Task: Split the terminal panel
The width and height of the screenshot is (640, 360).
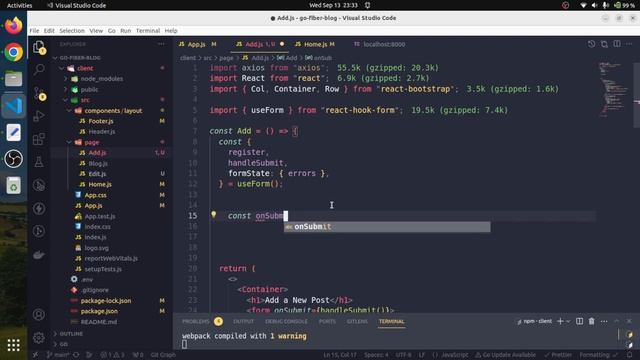Action: click(579, 321)
